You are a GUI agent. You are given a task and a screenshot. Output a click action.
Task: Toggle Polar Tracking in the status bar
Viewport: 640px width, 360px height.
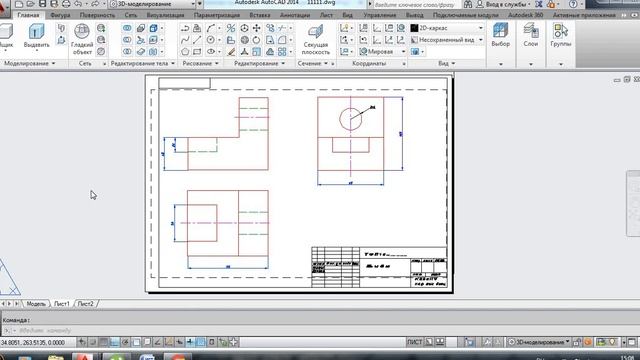(x=125, y=342)
